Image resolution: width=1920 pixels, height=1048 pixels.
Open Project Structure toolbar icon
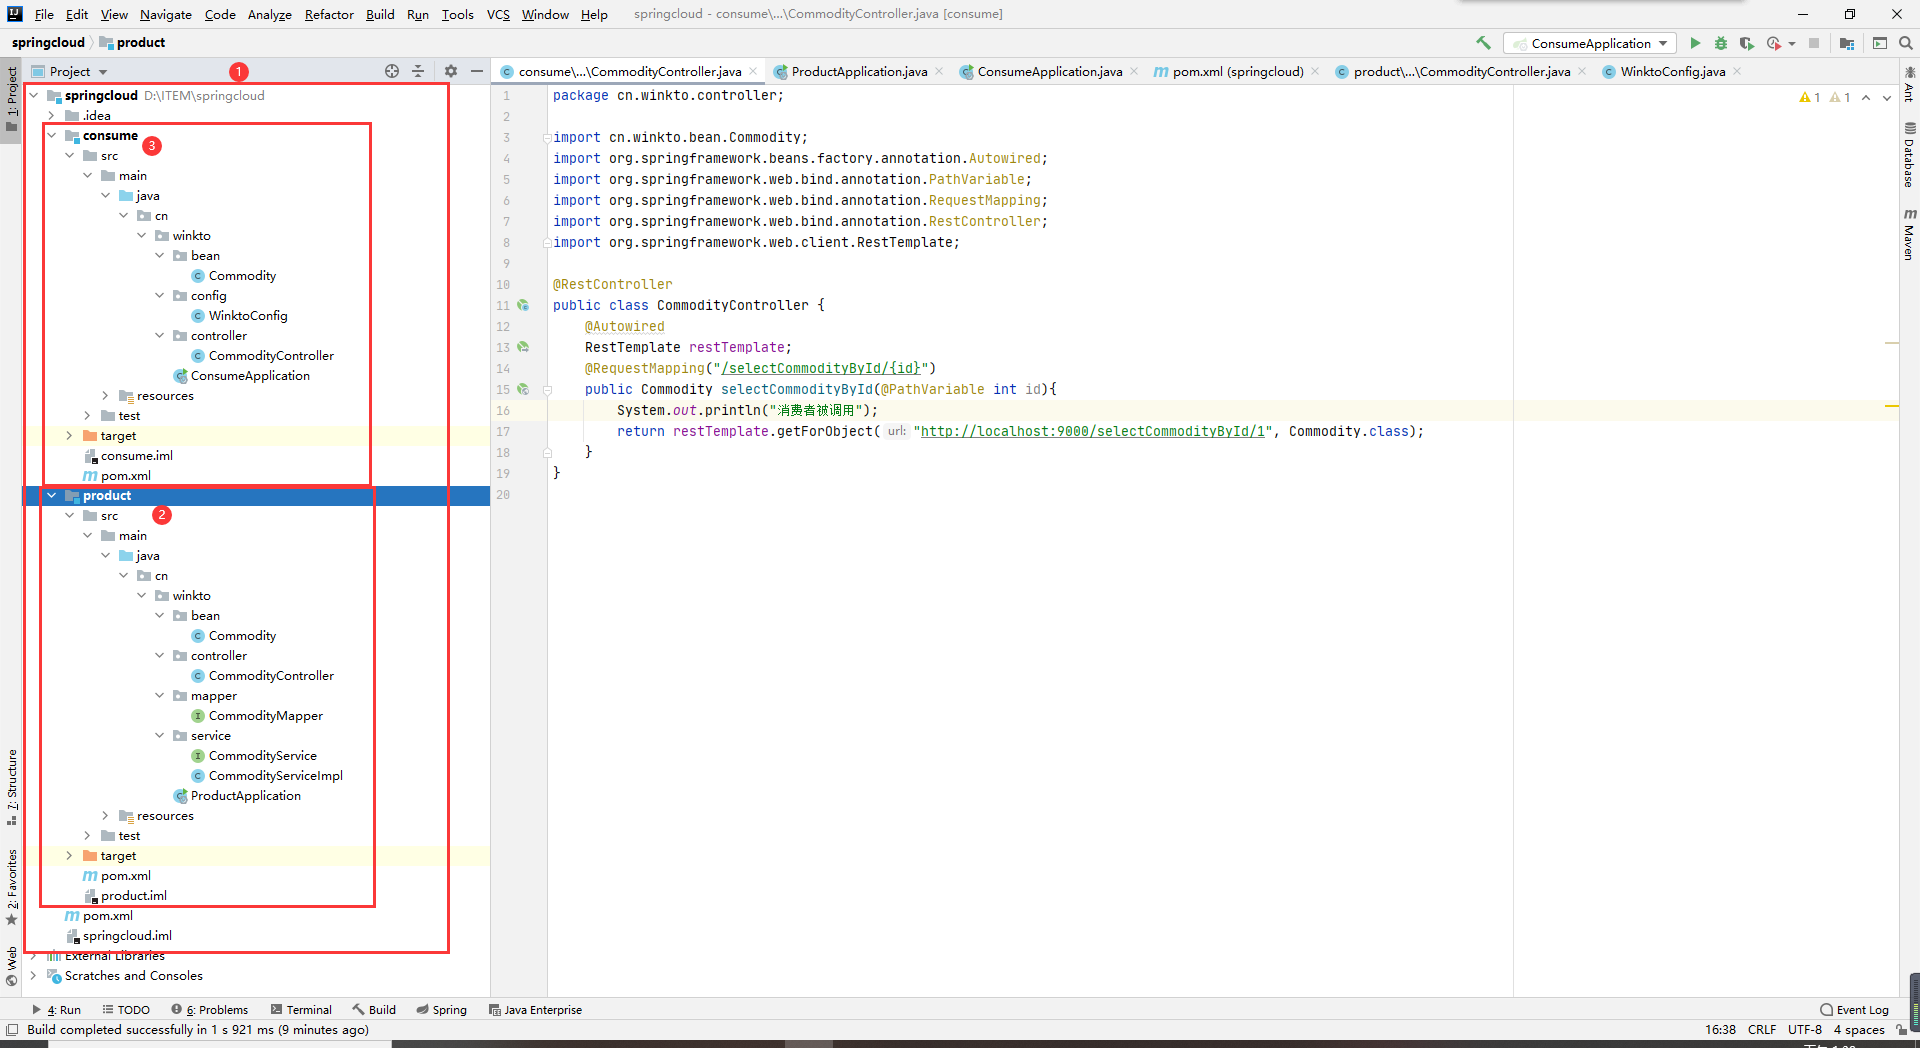pyautogui.click(x=1847, y=43)
